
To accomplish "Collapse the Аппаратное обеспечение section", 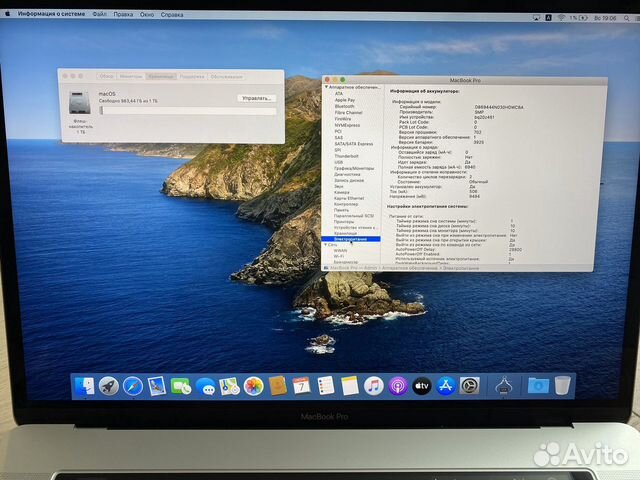I will [x=327, y=87].
